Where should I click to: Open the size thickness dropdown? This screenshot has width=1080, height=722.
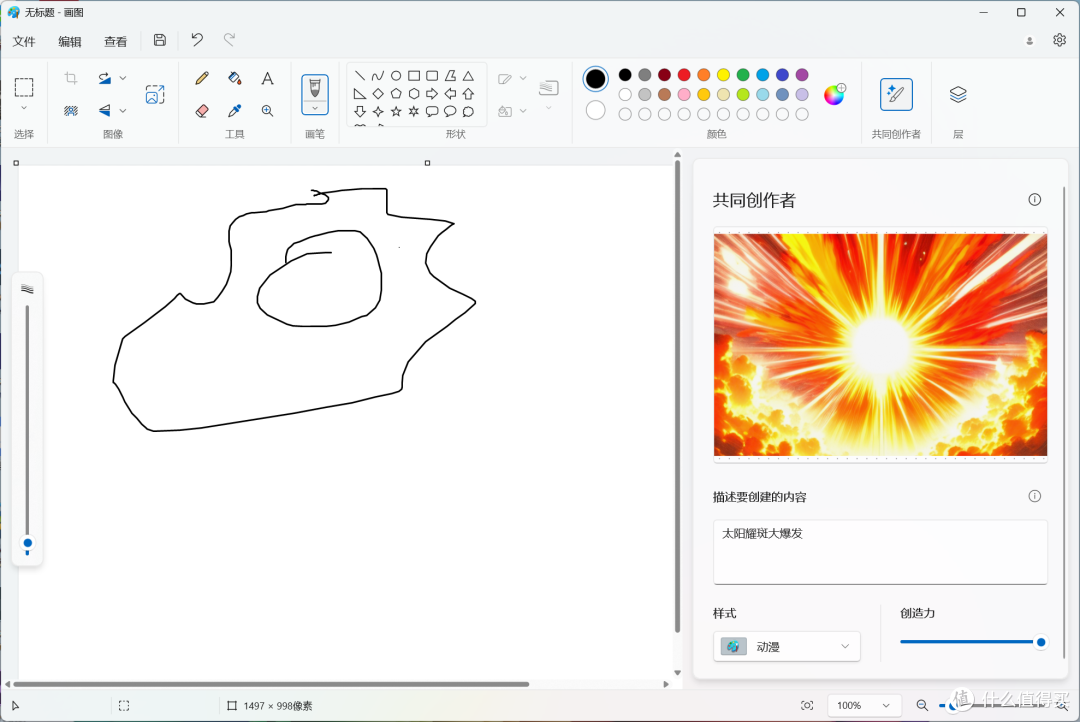pyautogui.click(x=549, y=108)
